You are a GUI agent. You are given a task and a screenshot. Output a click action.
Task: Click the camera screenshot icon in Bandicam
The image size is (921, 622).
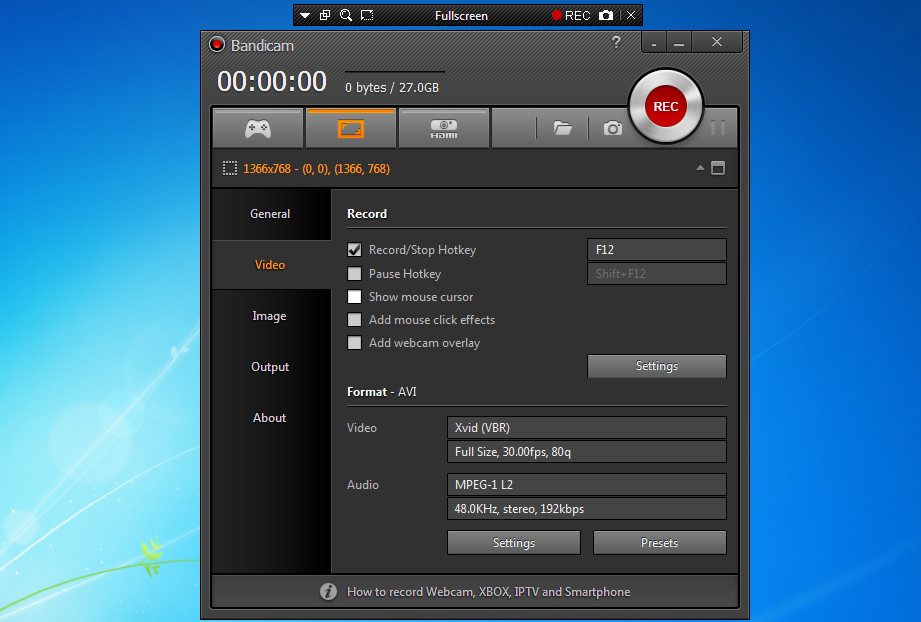[x=612, y=128]
